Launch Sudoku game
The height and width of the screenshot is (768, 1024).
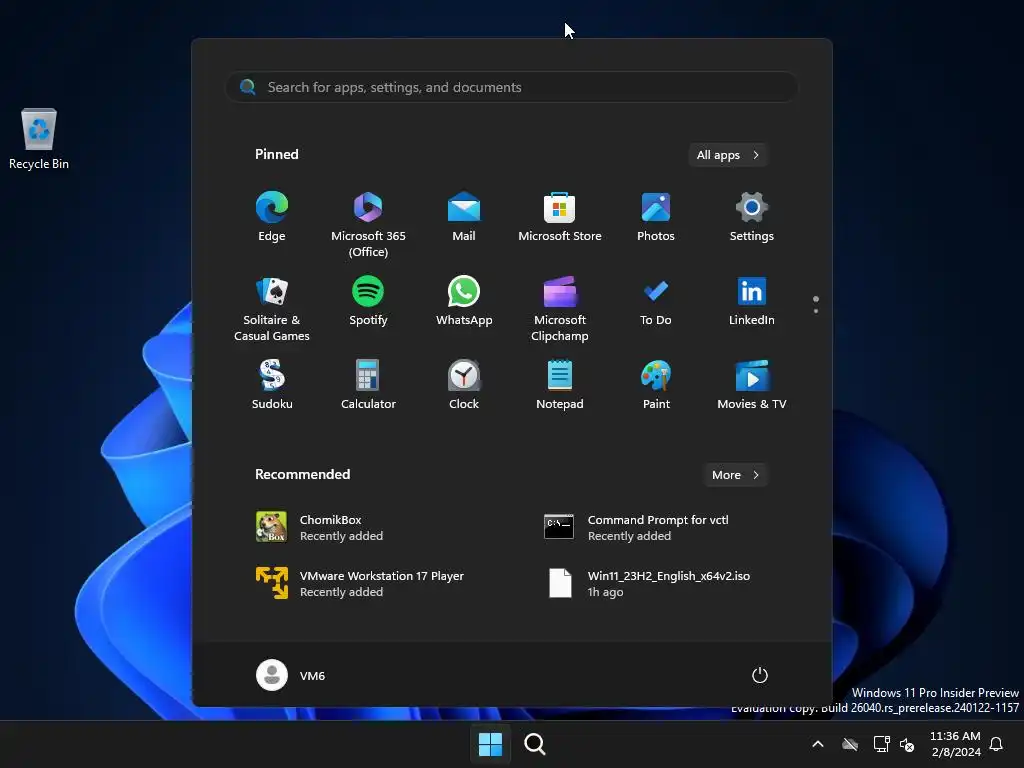(272, 385)
